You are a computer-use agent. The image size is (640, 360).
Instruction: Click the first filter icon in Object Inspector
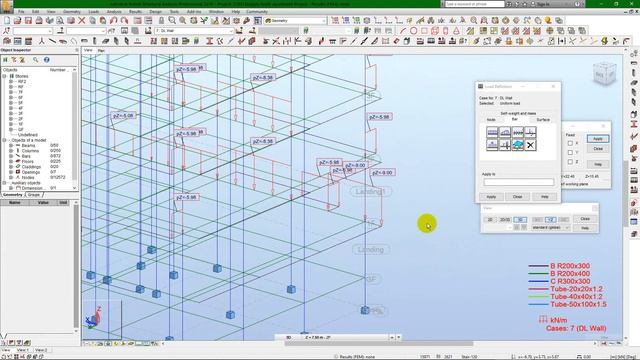[x=5, y=60]
